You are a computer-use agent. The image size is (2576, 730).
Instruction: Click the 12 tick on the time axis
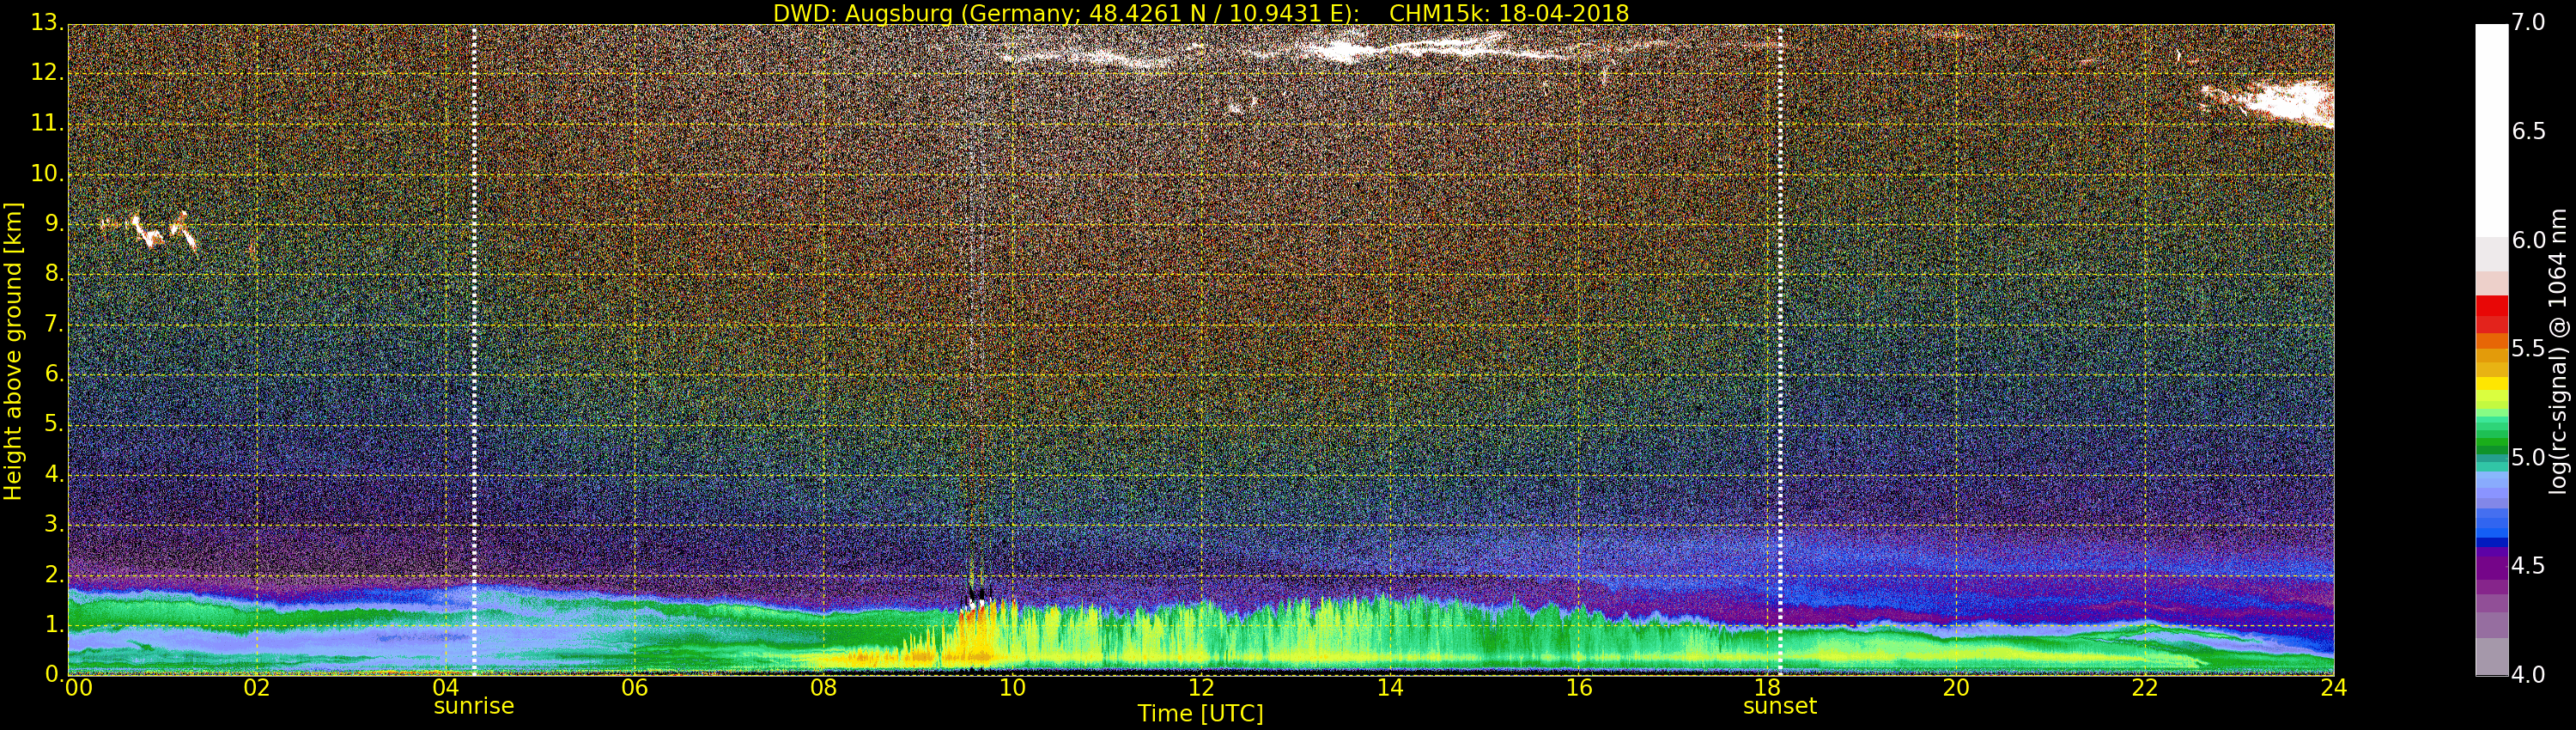[x=1201, y=688]
